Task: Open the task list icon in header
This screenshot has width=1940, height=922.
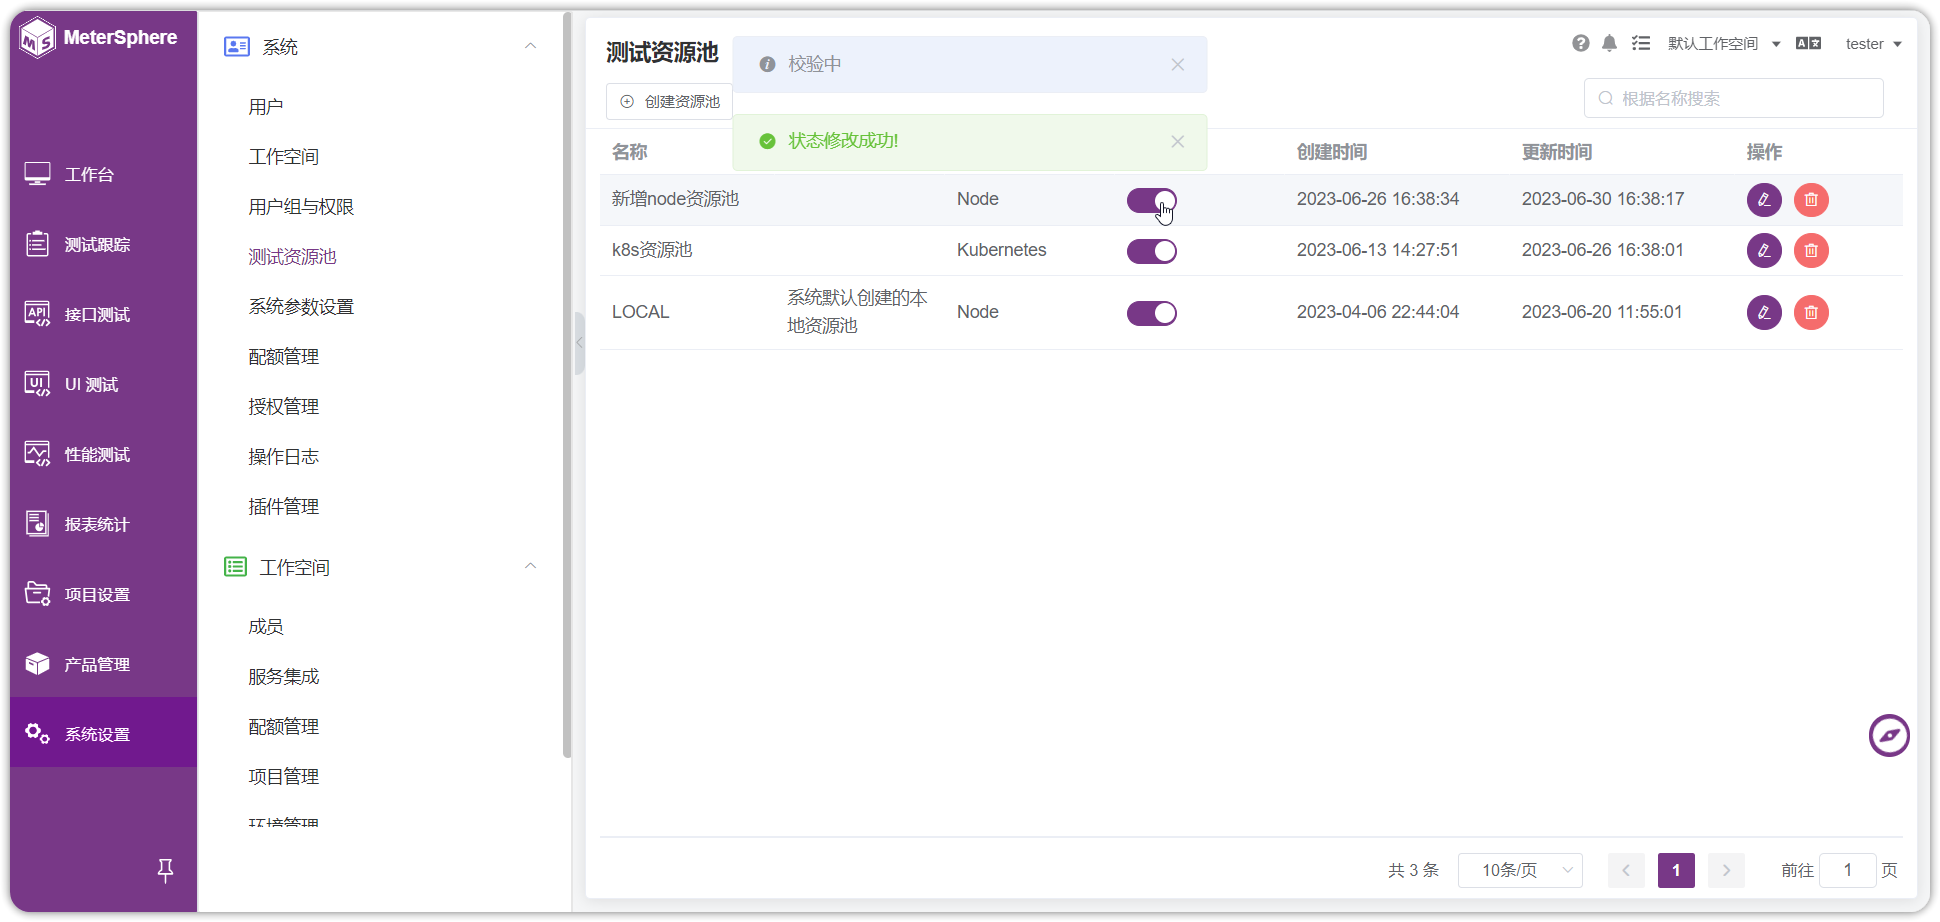Action: [1641, 43]
